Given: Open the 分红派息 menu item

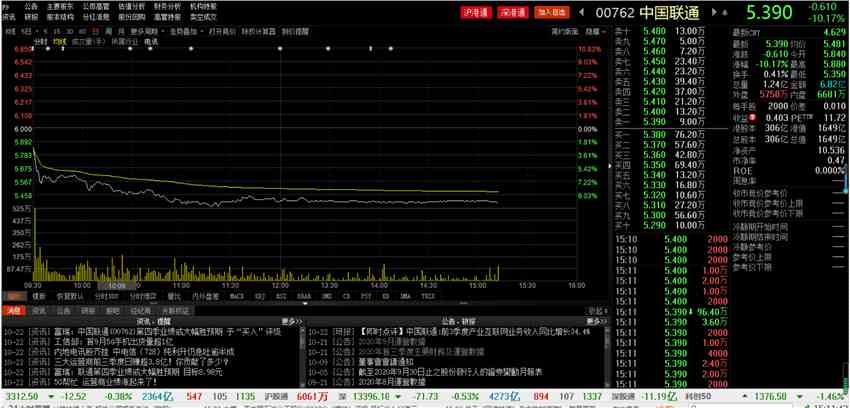Looking at the screenshot, I should click(x=95, y=17).
